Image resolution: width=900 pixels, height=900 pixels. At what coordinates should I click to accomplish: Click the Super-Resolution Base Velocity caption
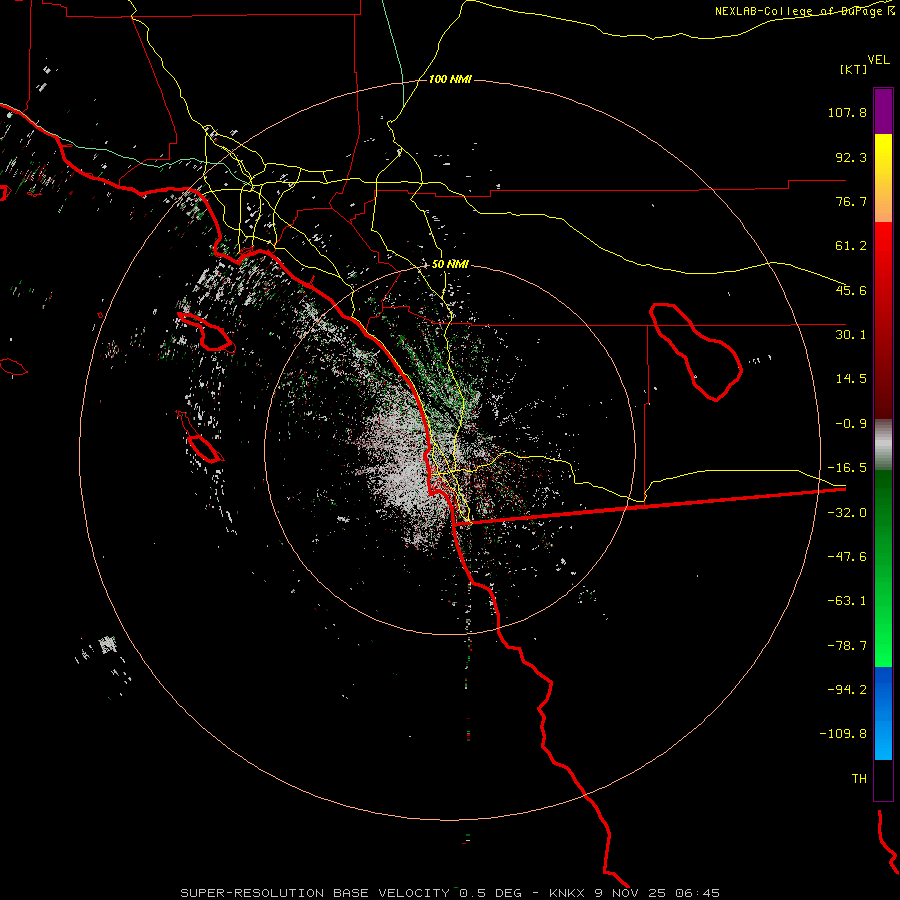point(449,893)
